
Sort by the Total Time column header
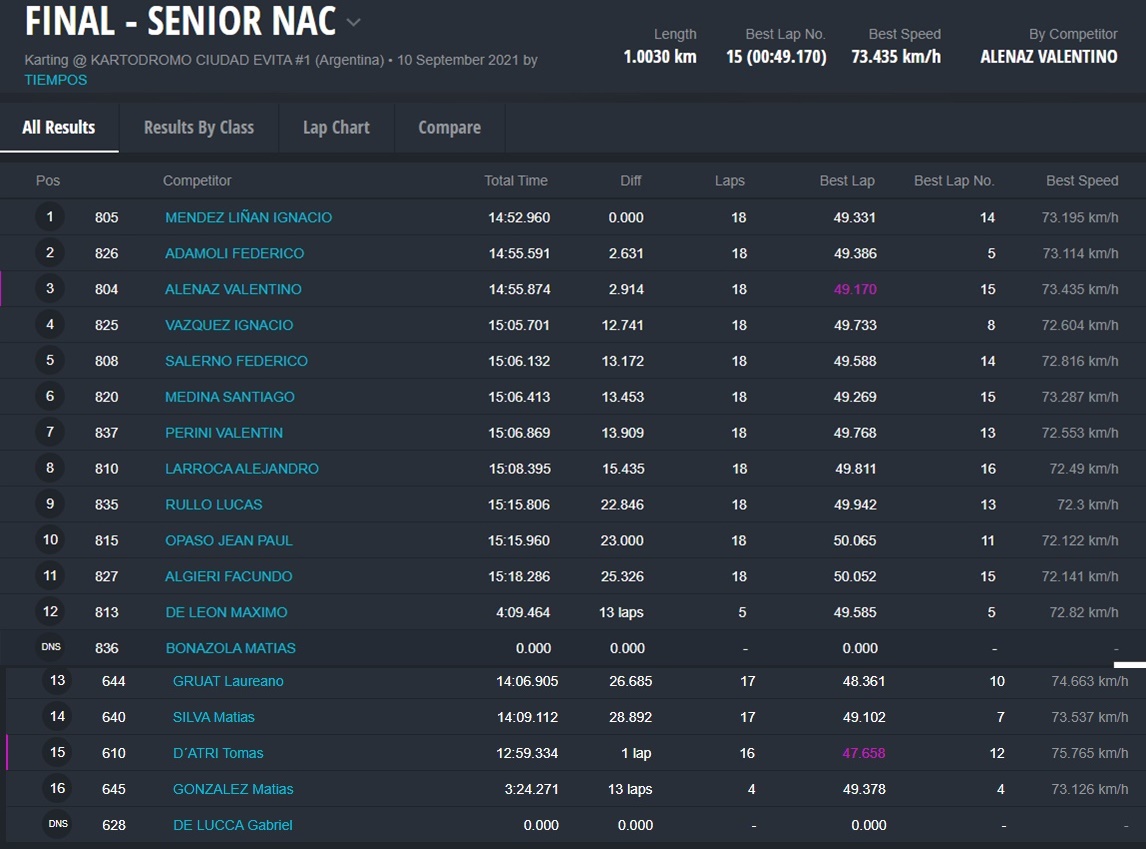click(515, 181)
